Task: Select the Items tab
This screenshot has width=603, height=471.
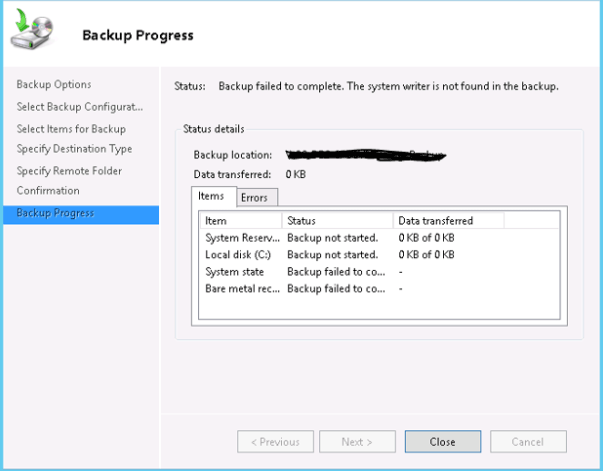Action: coord(213,196)
